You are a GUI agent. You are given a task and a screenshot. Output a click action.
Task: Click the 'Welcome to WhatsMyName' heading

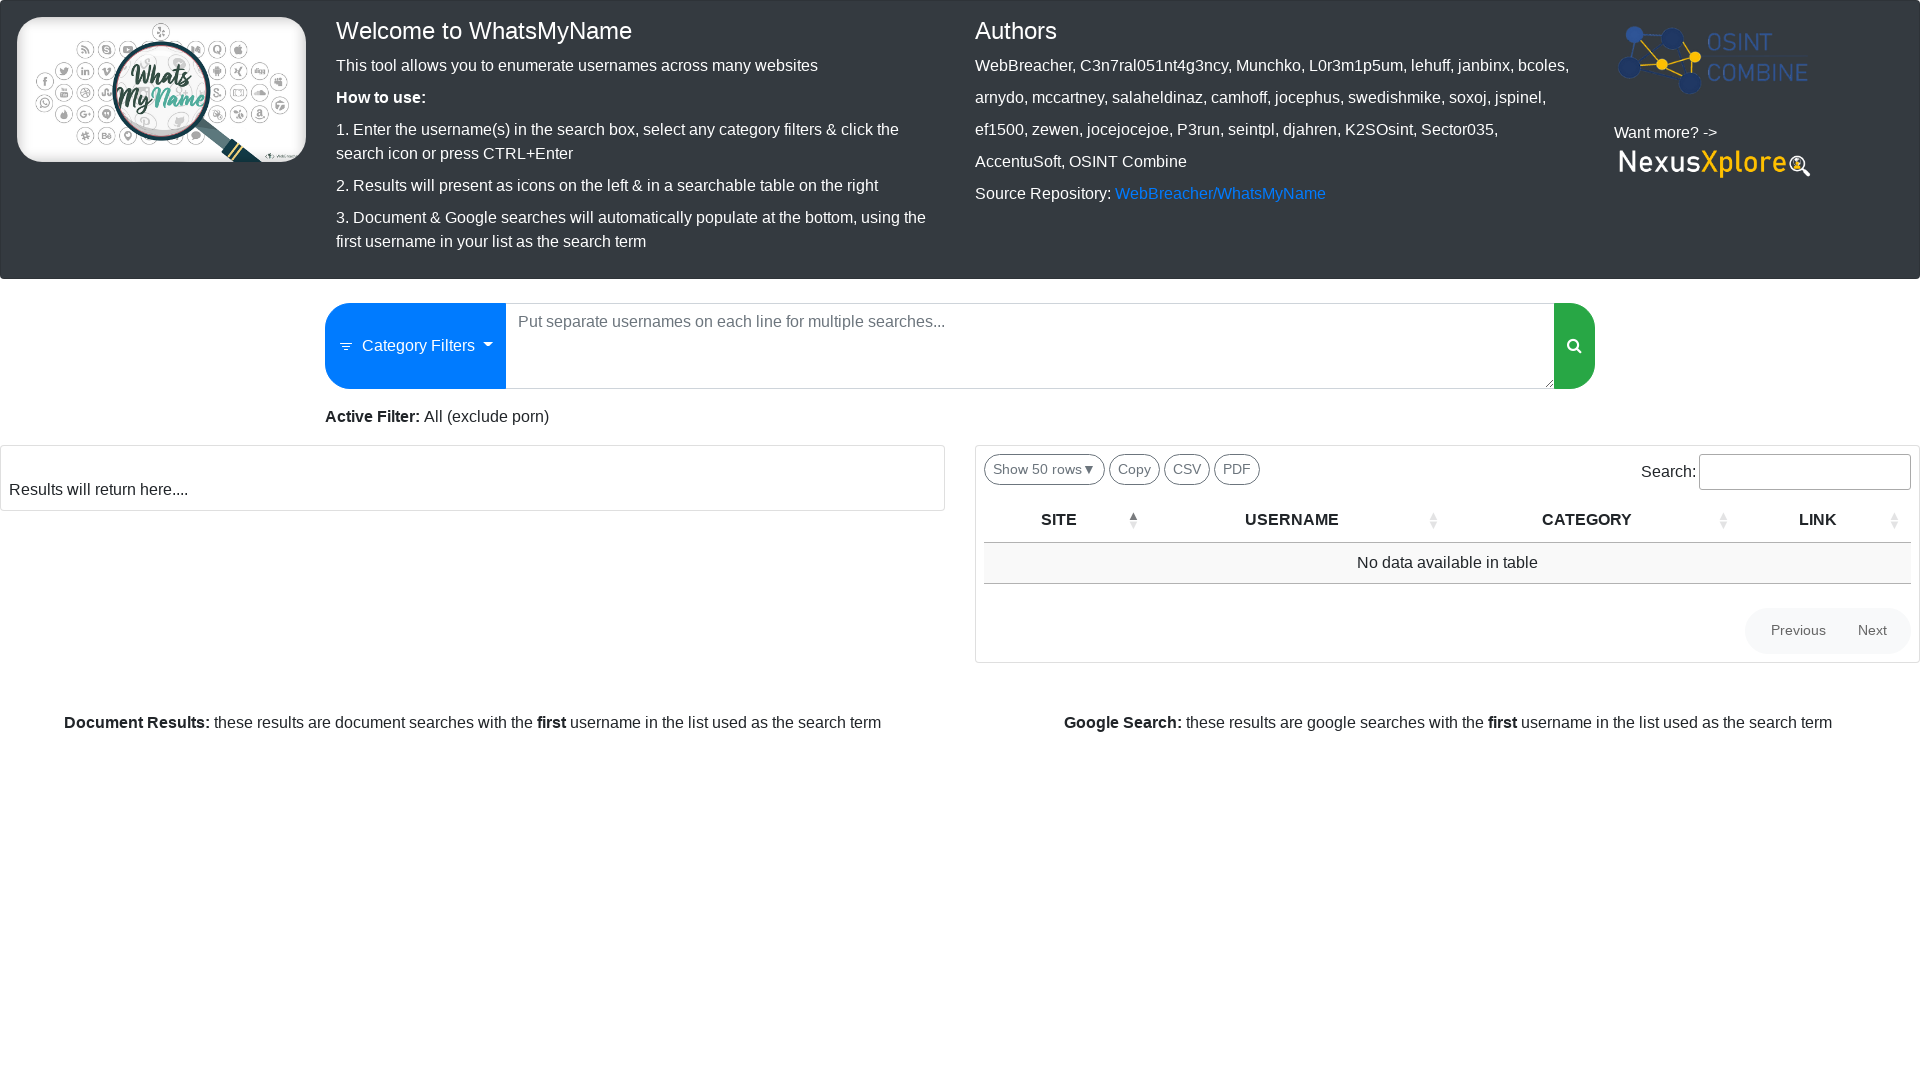(x=484, y=31)
